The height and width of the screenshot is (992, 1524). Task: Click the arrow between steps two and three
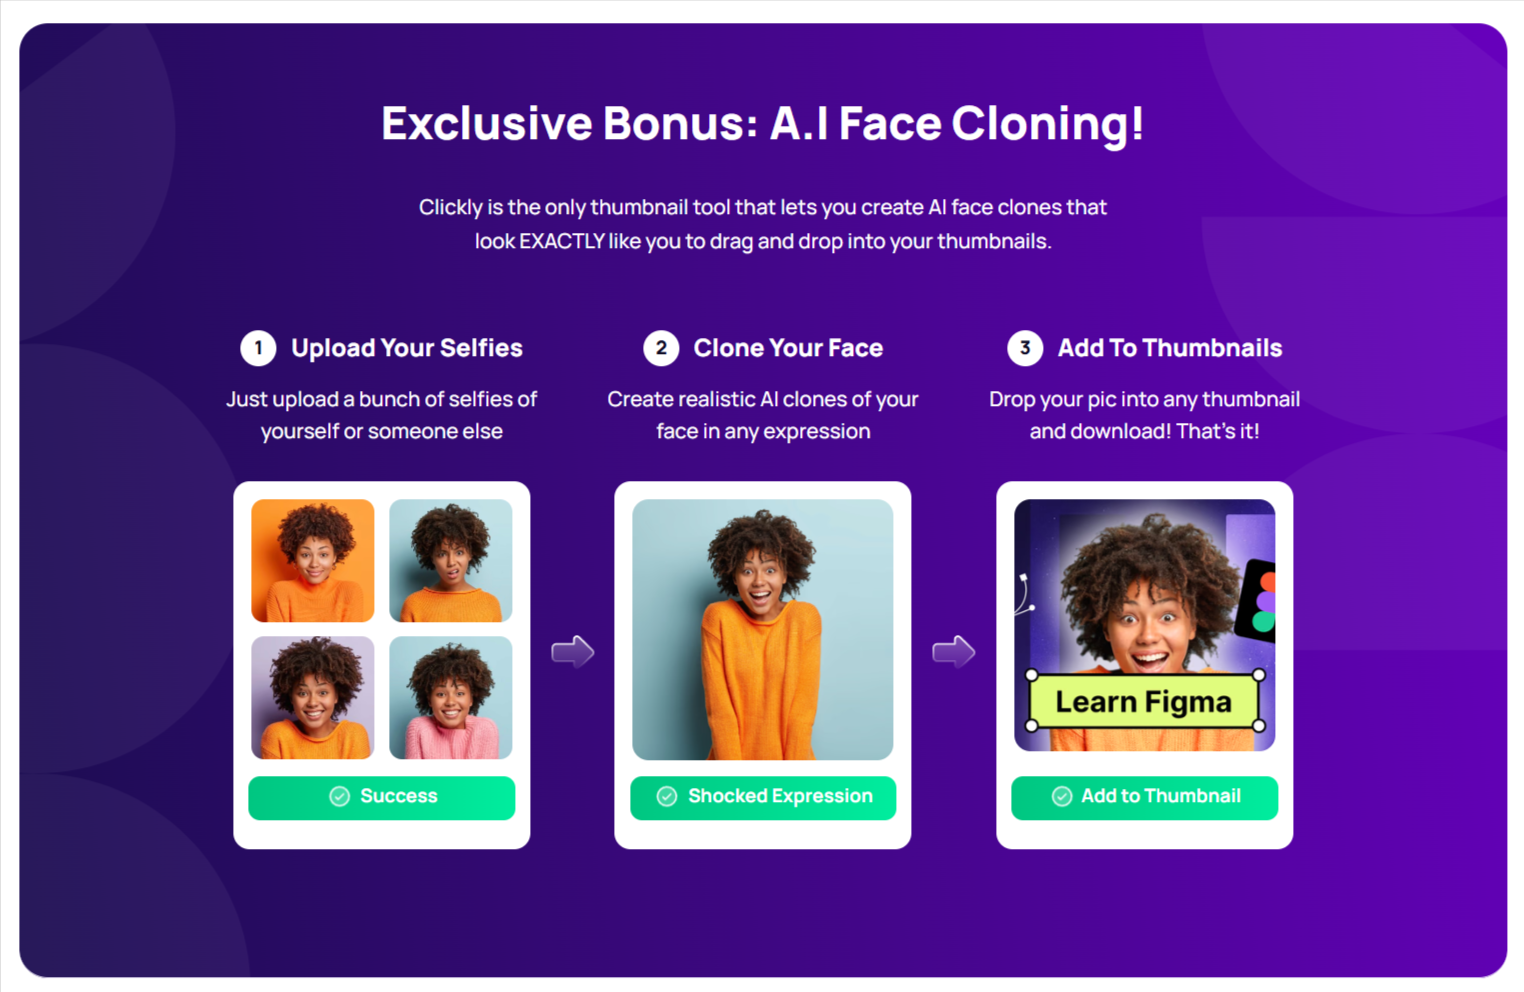coord(954,652)
